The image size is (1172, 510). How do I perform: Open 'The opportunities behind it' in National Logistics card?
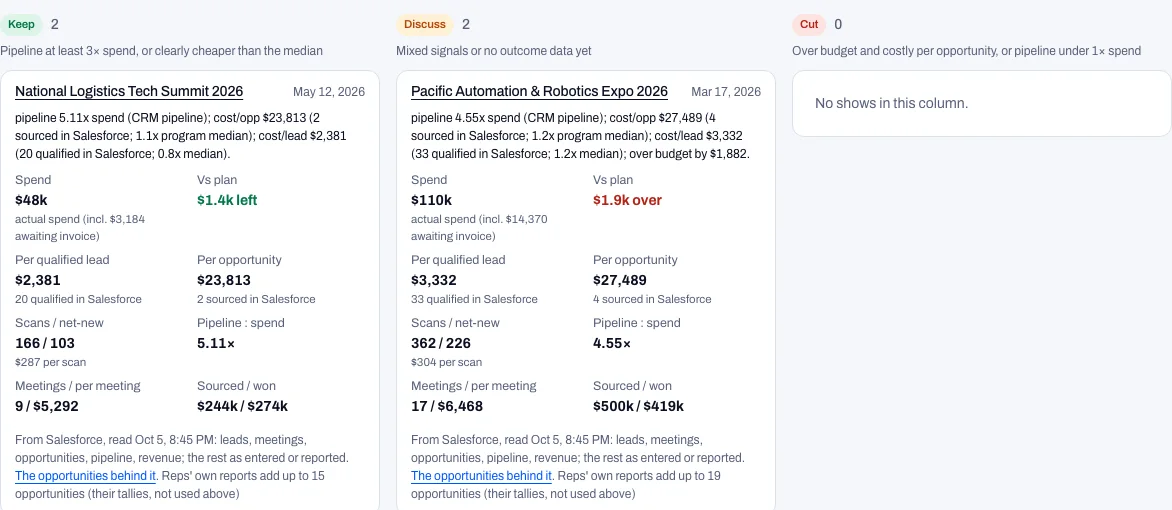[86, 476]
